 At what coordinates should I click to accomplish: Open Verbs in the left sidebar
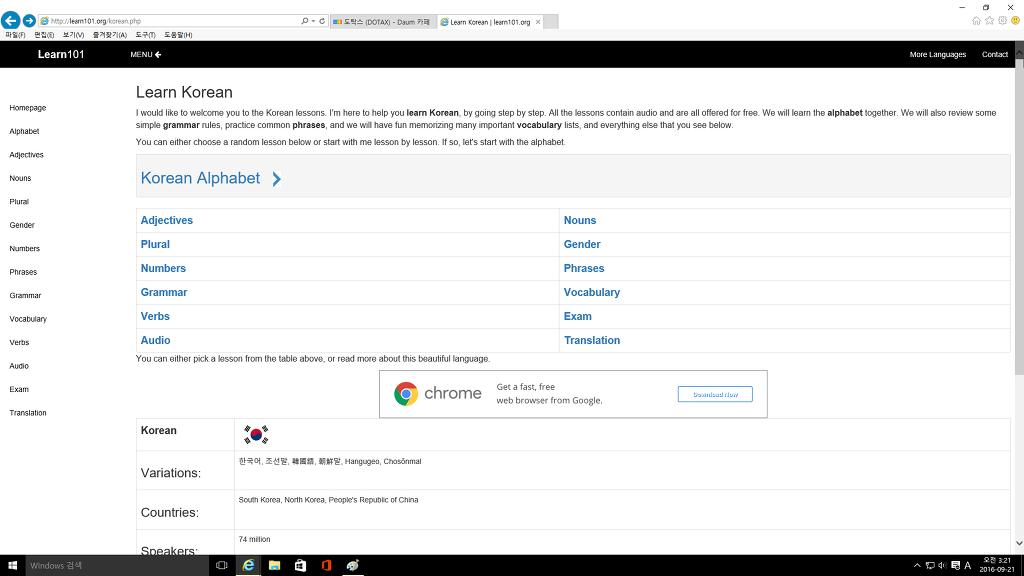click(x=20, y=343)
